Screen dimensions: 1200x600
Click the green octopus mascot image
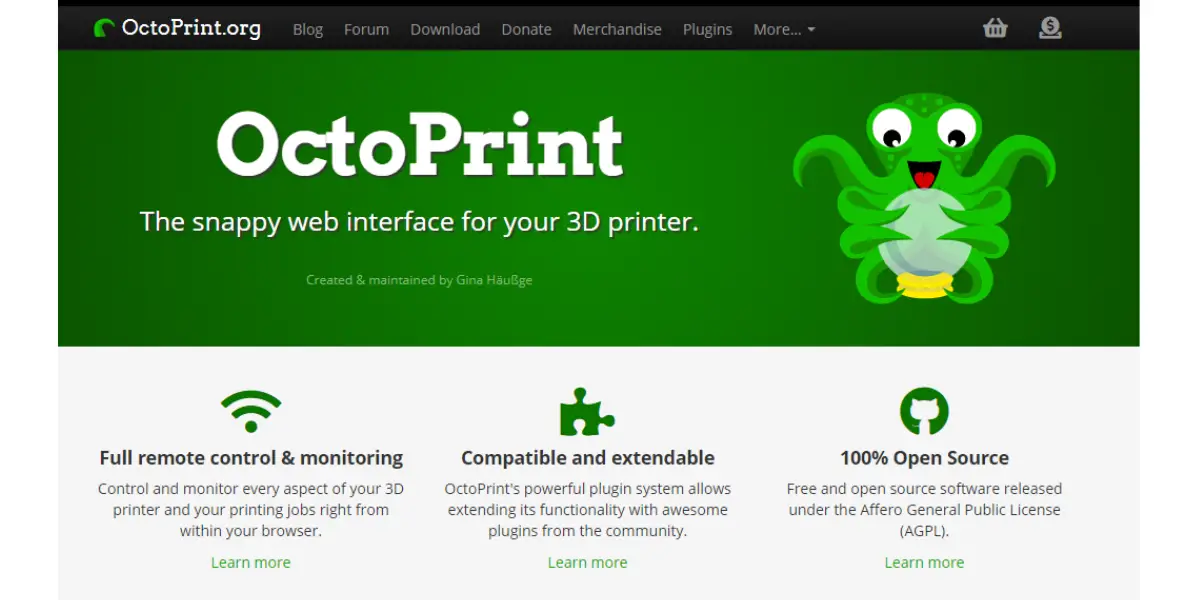(925, 198)
